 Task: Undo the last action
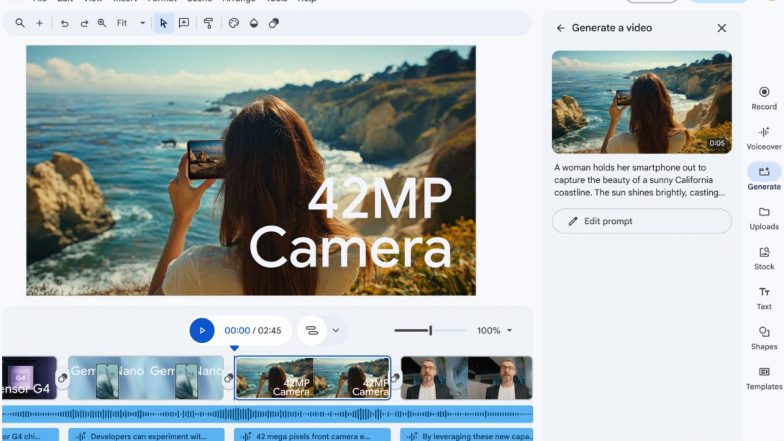point(64,23)
